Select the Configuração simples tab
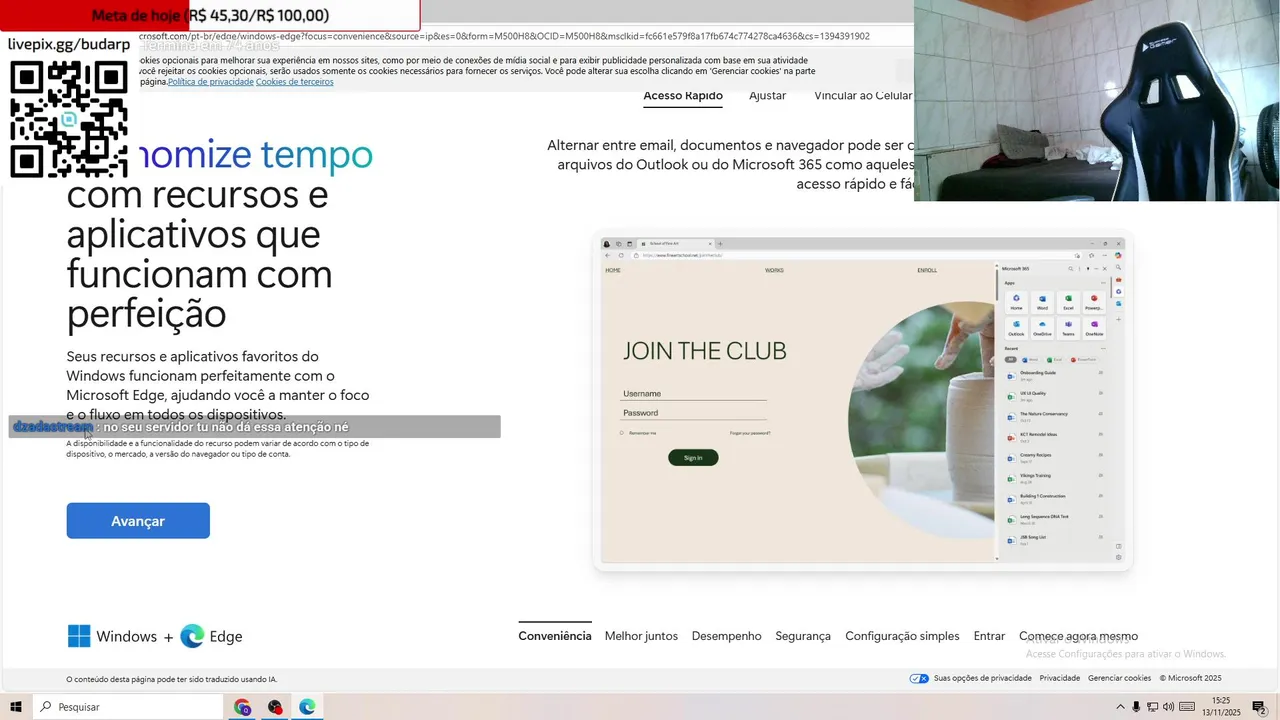1280x720 pixels. (902, 636)
